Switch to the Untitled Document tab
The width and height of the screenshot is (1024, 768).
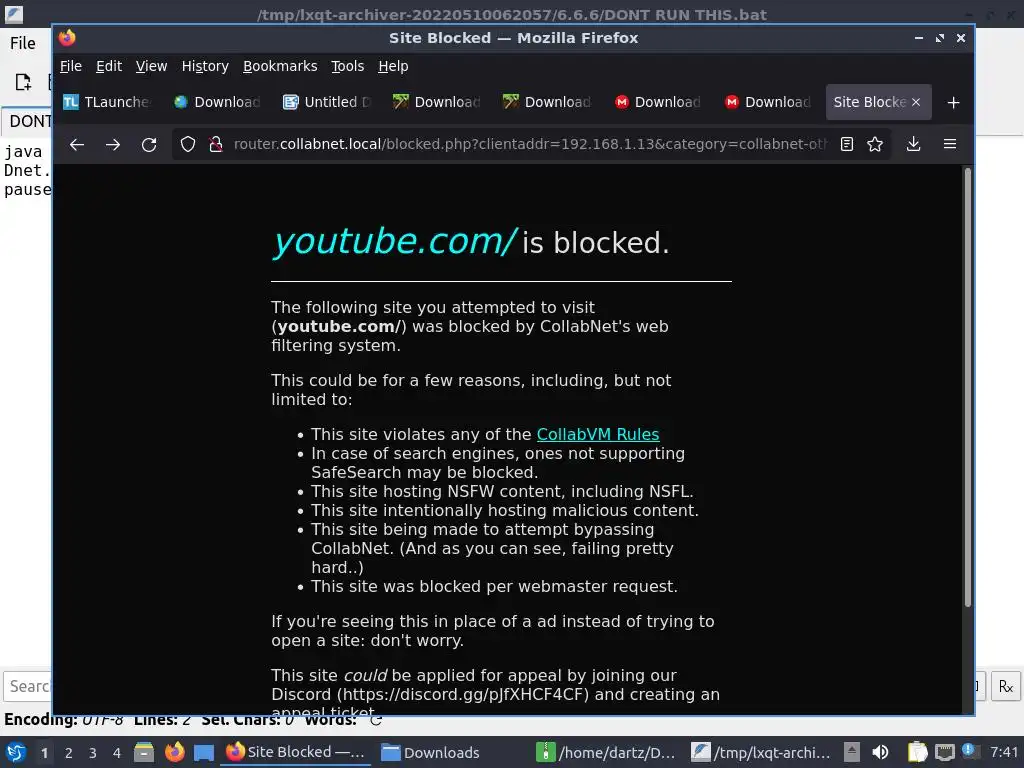tap(327, 102)
